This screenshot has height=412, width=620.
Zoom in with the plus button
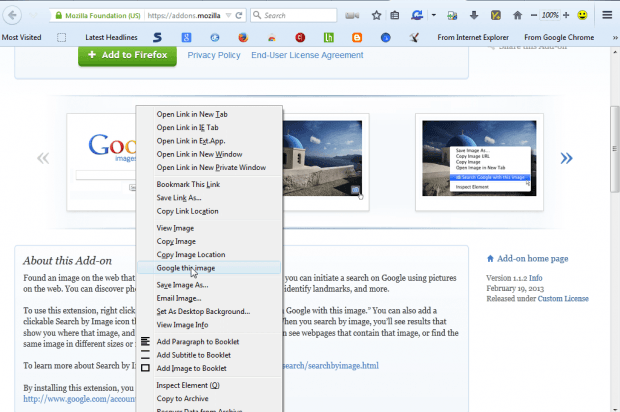(566, 15)
